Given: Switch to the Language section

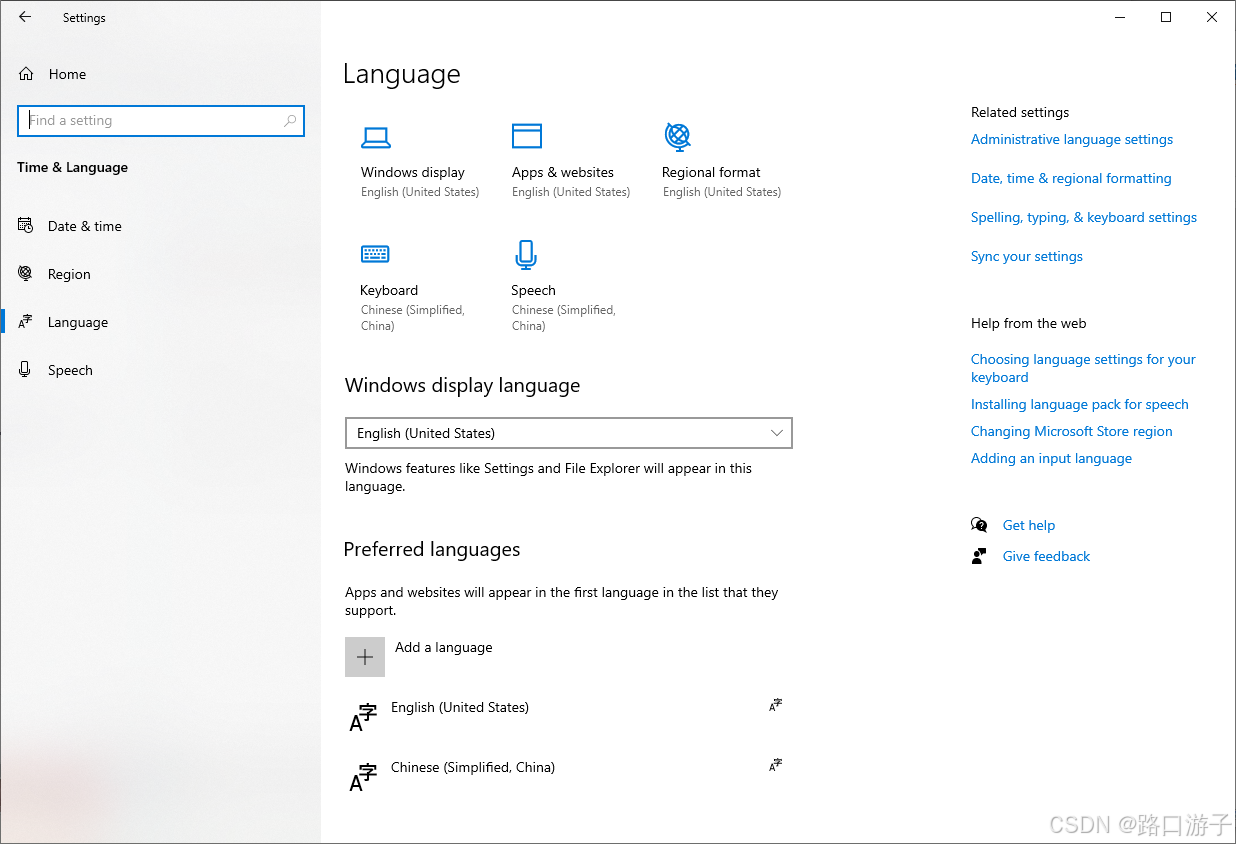Looking at the screenshot, I should pos(79,321).
